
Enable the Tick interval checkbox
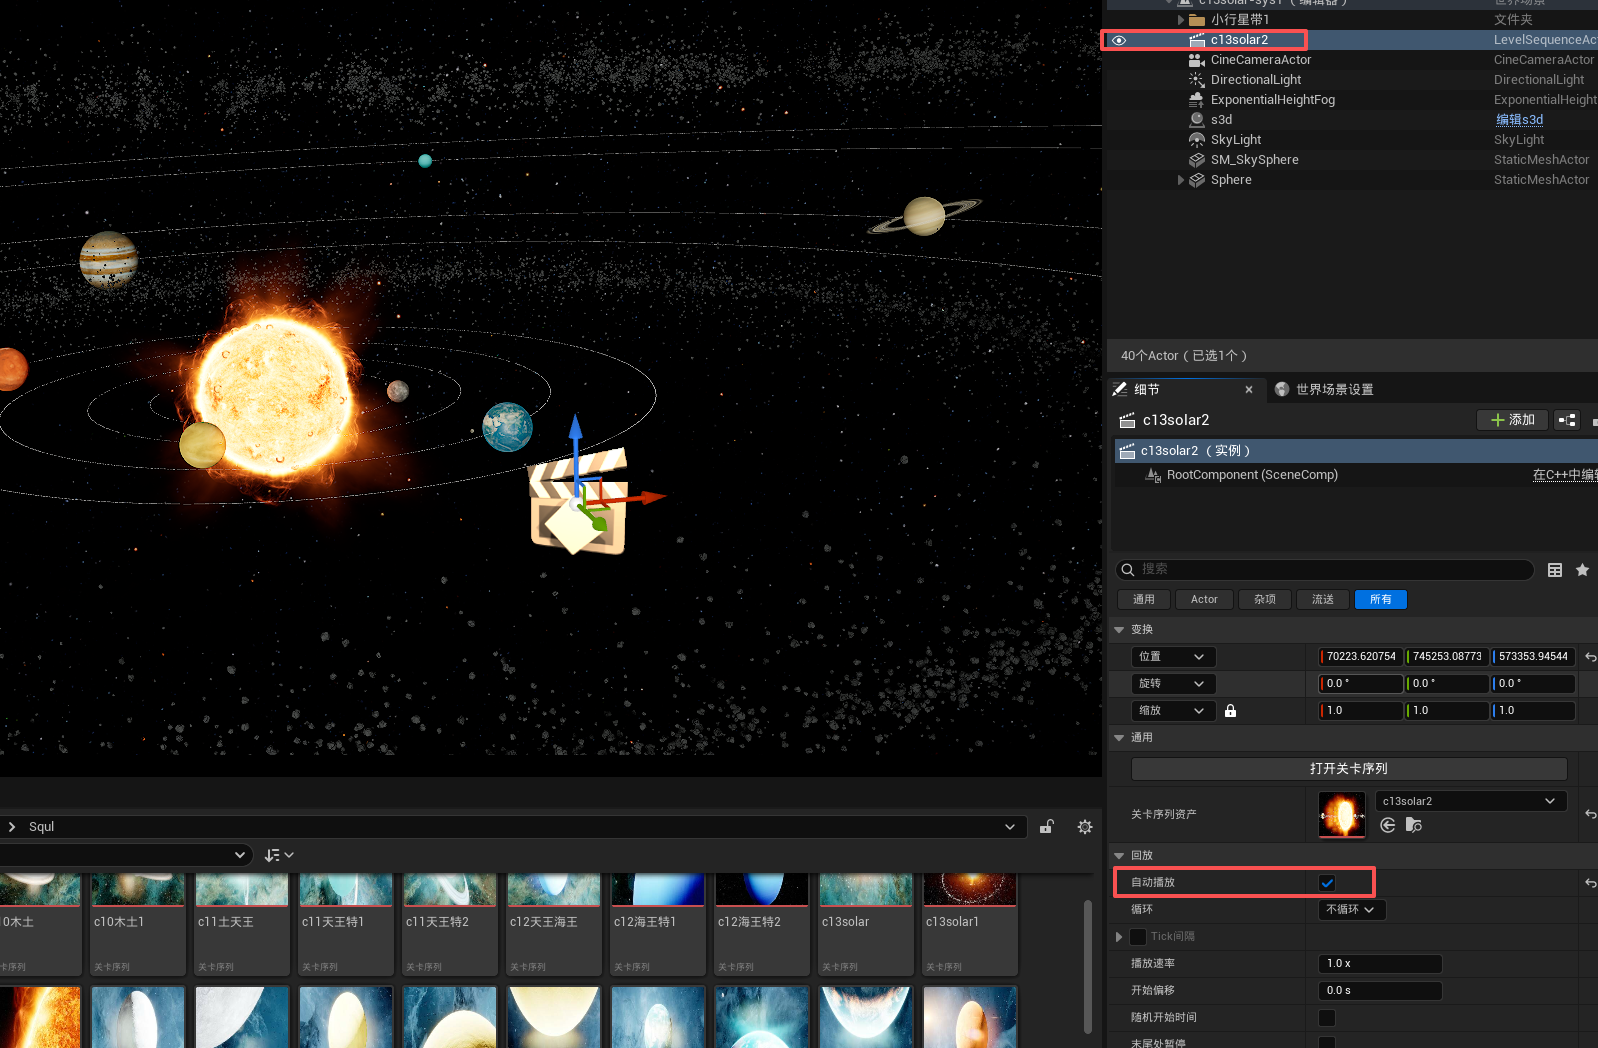[1138, 937]
